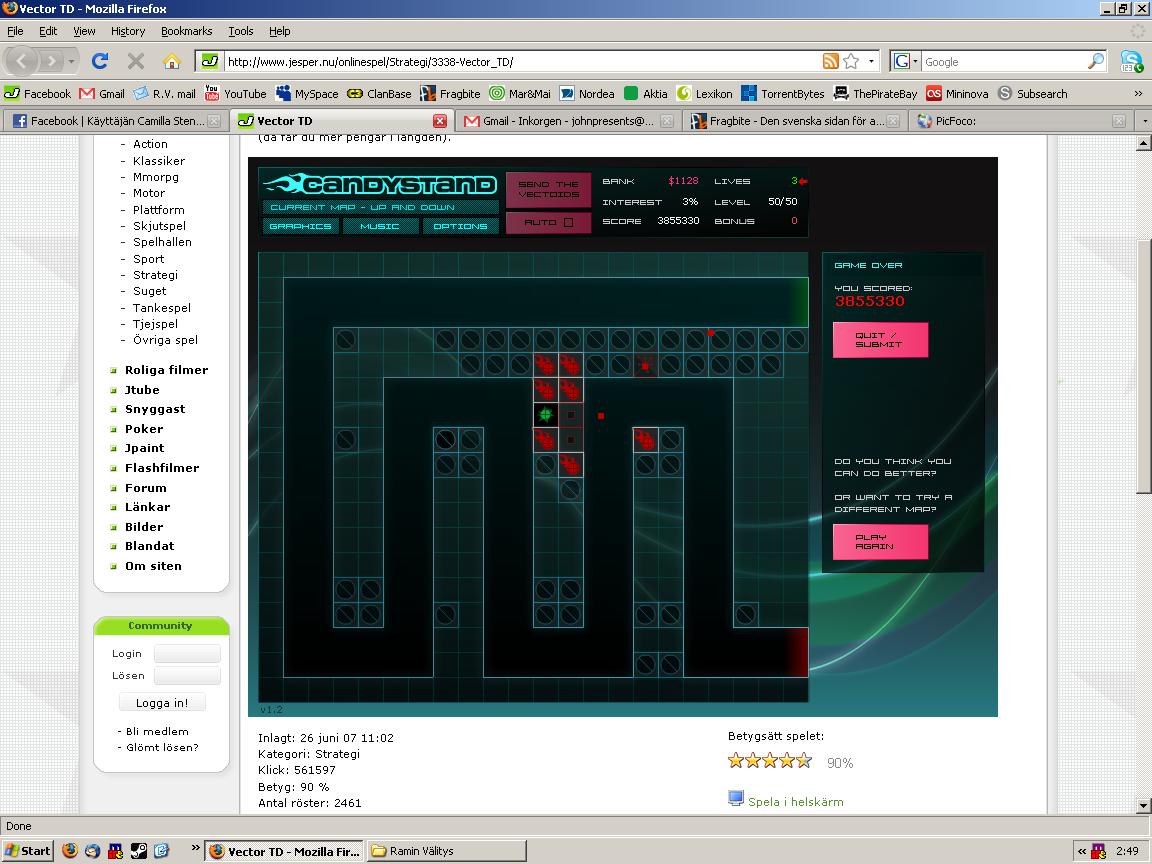Viewport: 1152px width, 864px height.
Task: Rate the game with fifth star
Action: [804, 760]
